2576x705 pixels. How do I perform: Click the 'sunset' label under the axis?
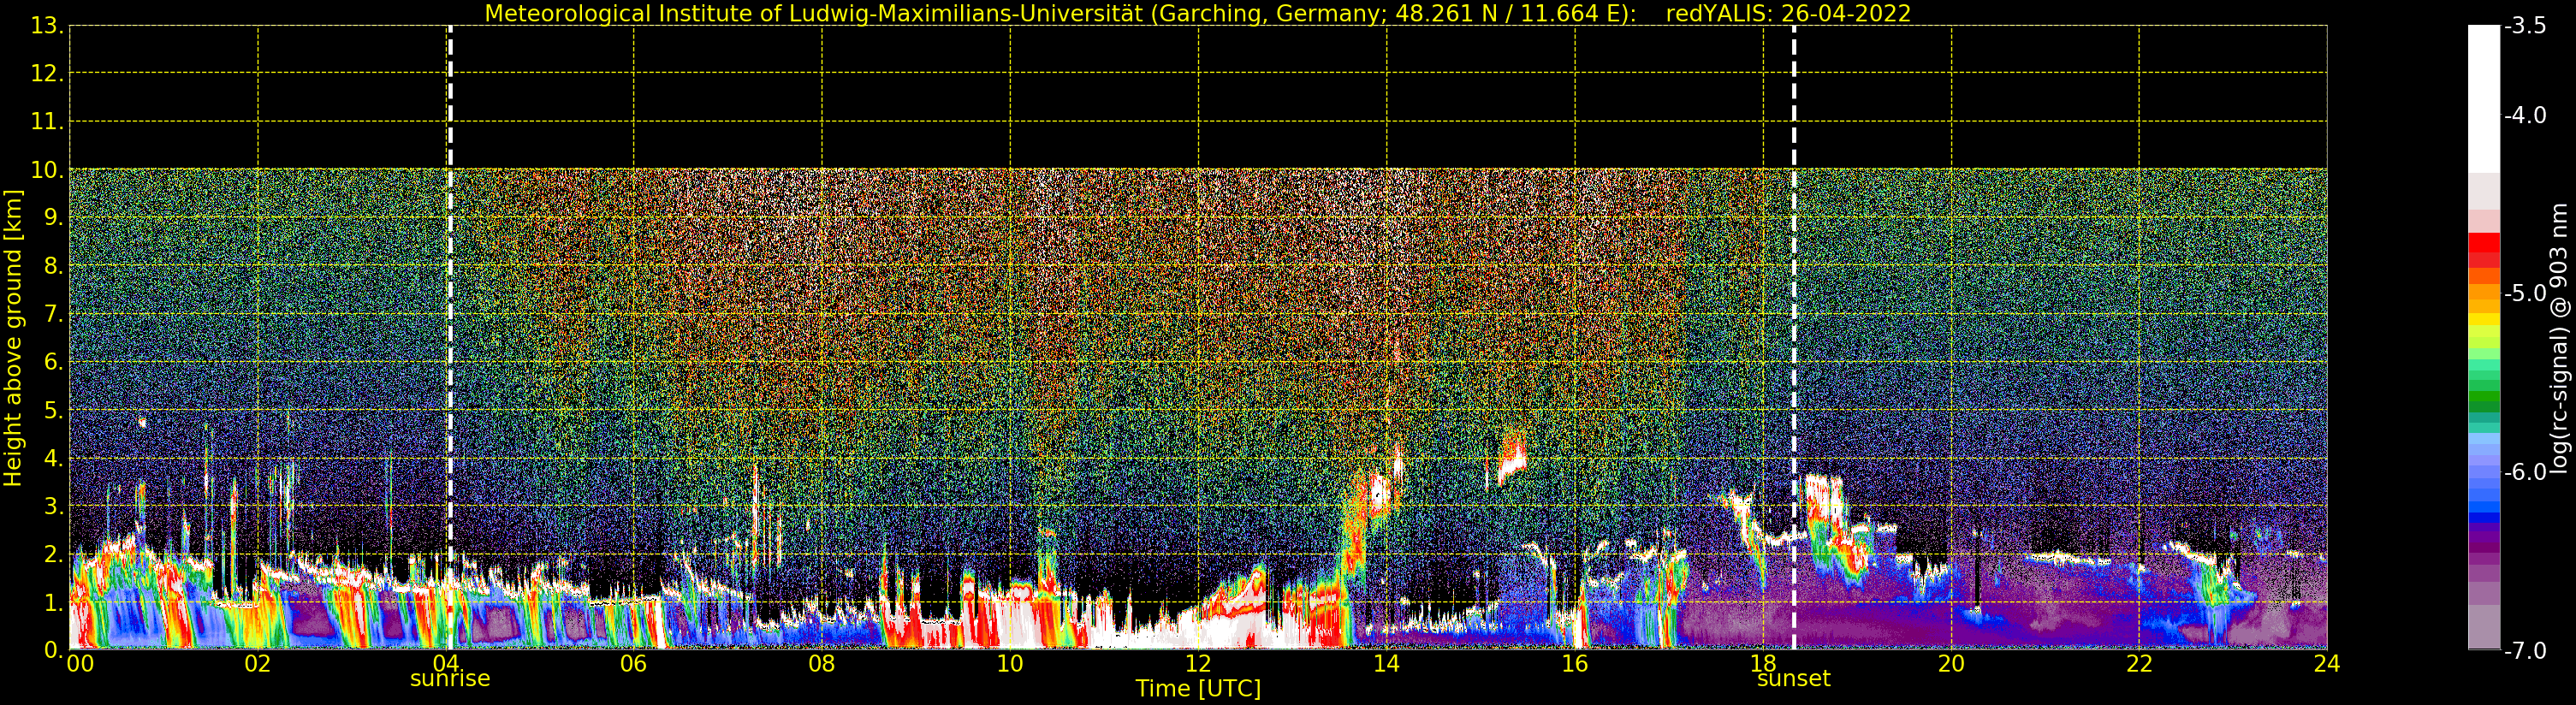click(x=1794, y=679)
